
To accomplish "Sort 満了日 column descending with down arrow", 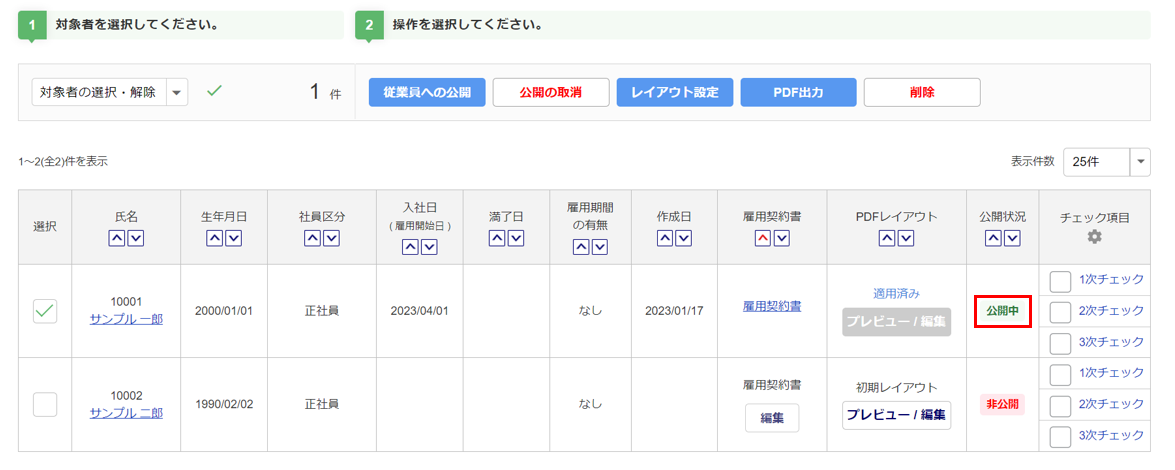I will pyautogui.click(x=515, y=238).
